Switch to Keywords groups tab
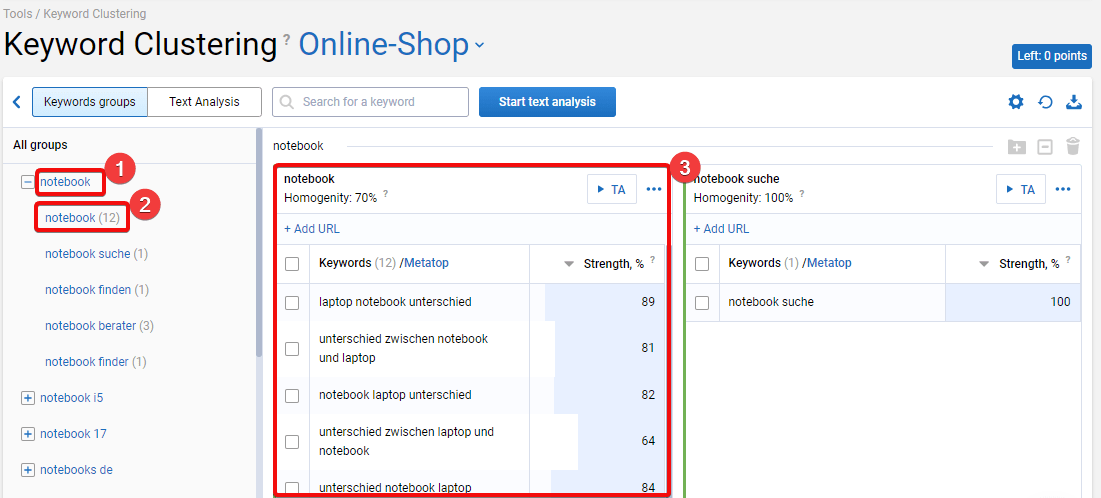This screenshot has height=498, width=1101. coord(90,102)
